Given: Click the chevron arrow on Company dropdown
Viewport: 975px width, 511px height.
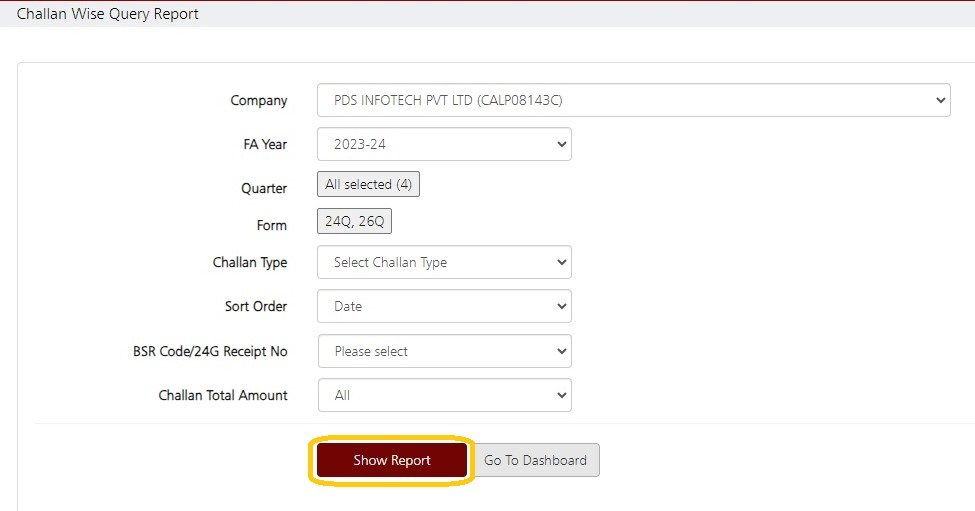Looking at the screenshot, I should tap(939, 100).
